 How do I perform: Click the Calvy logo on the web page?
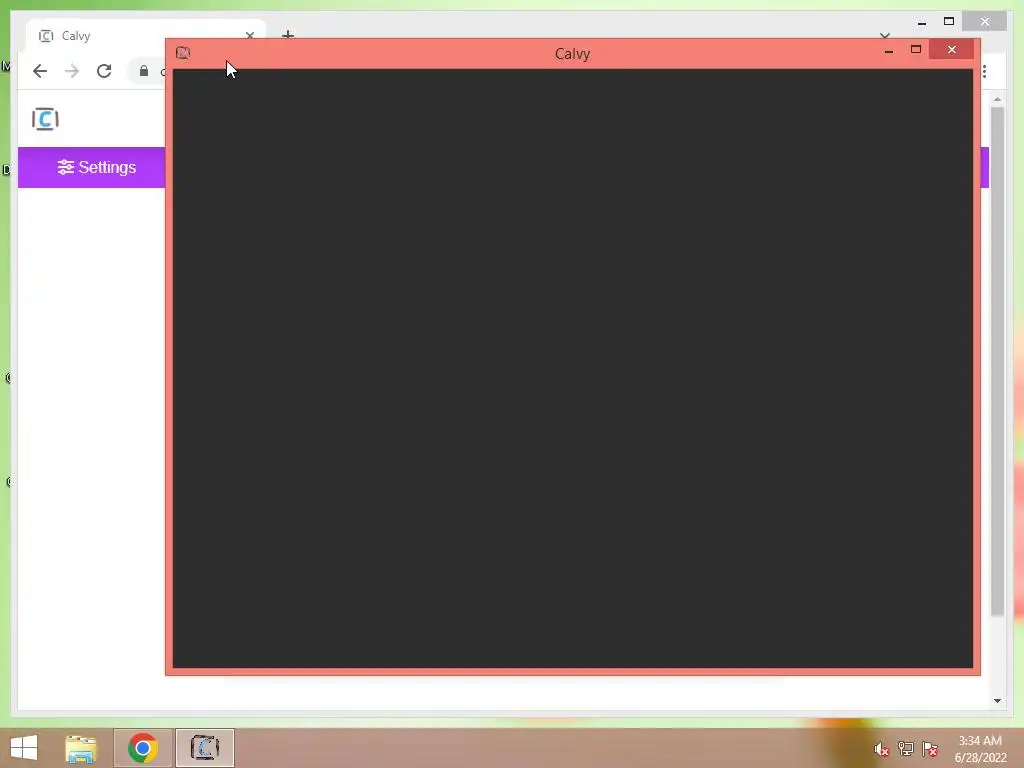pos(45,119)
